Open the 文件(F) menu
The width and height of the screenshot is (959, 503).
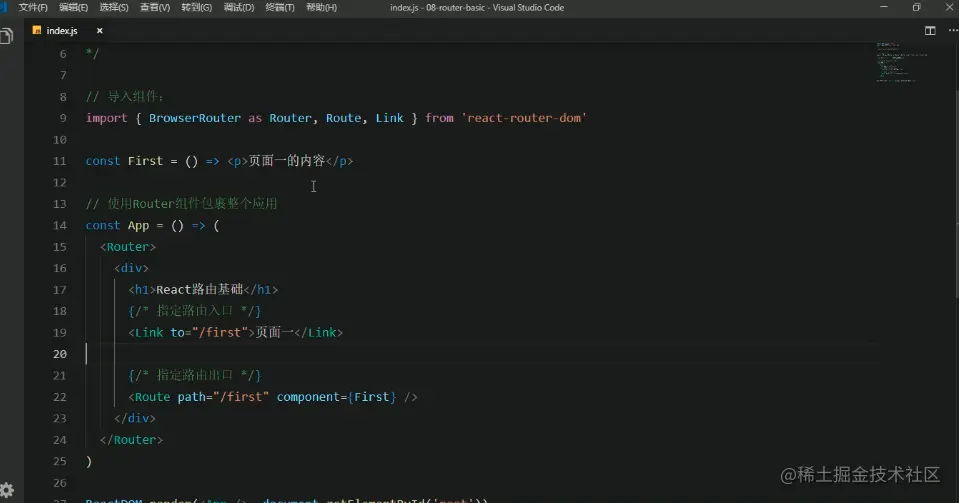click(x=33, y=7)
